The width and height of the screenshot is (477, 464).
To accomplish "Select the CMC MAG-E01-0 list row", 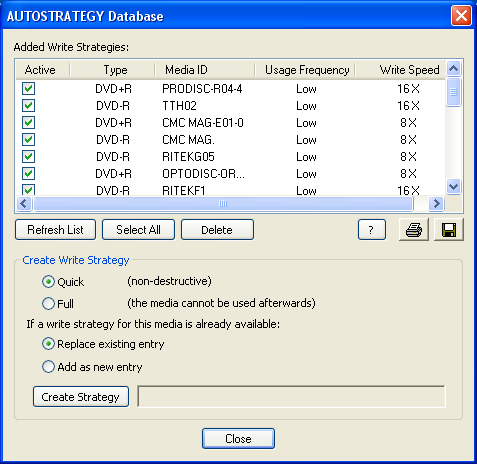I will (x=230, y=123).
